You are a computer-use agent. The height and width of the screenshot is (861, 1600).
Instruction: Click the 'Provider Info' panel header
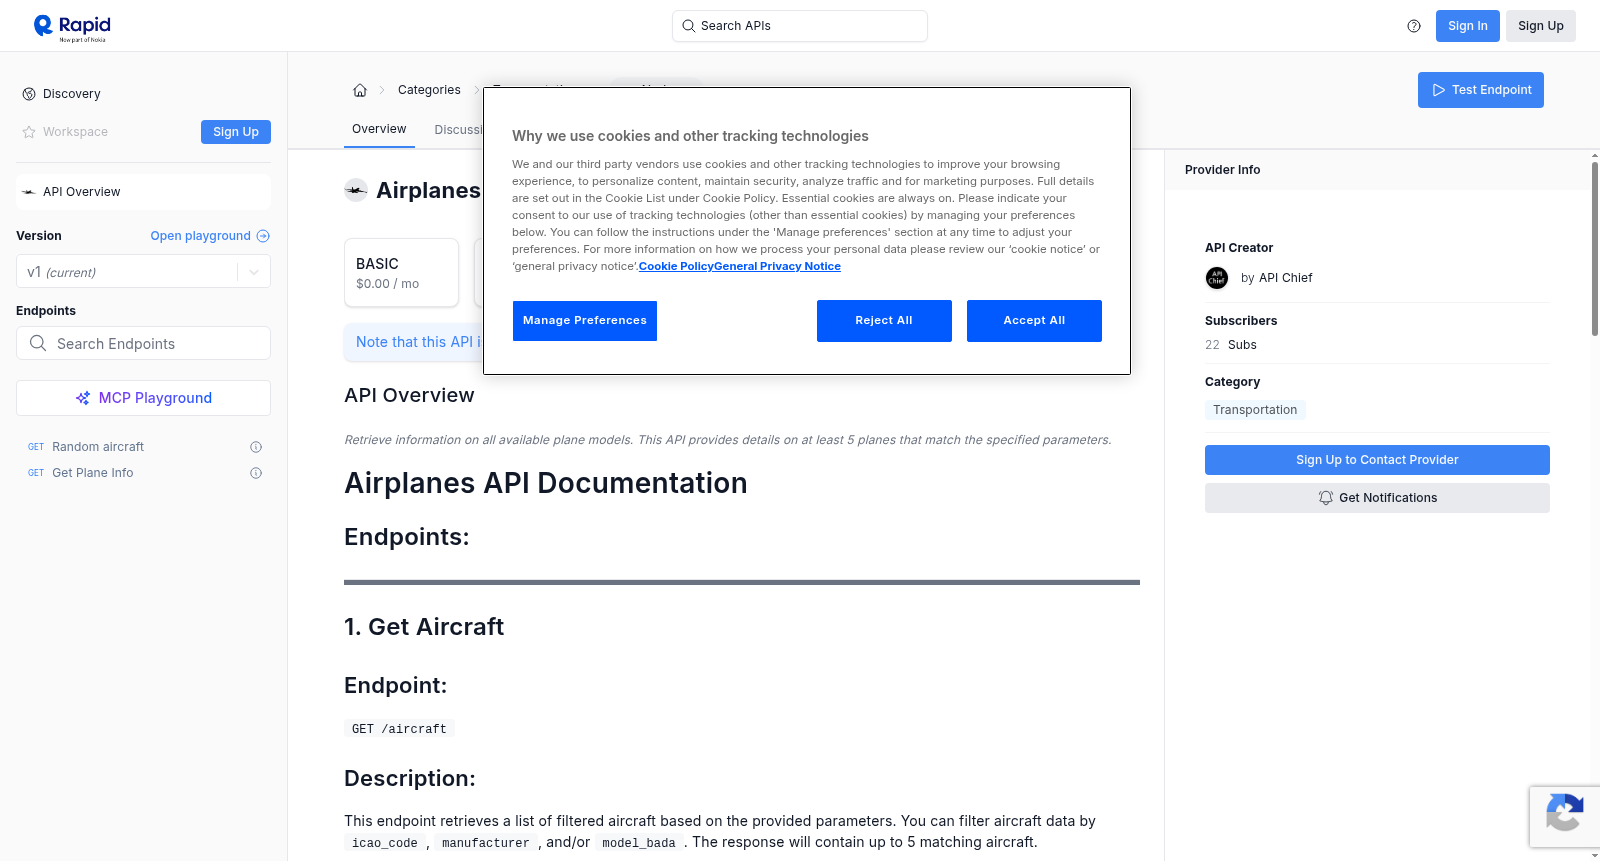tap(1222, 170)
